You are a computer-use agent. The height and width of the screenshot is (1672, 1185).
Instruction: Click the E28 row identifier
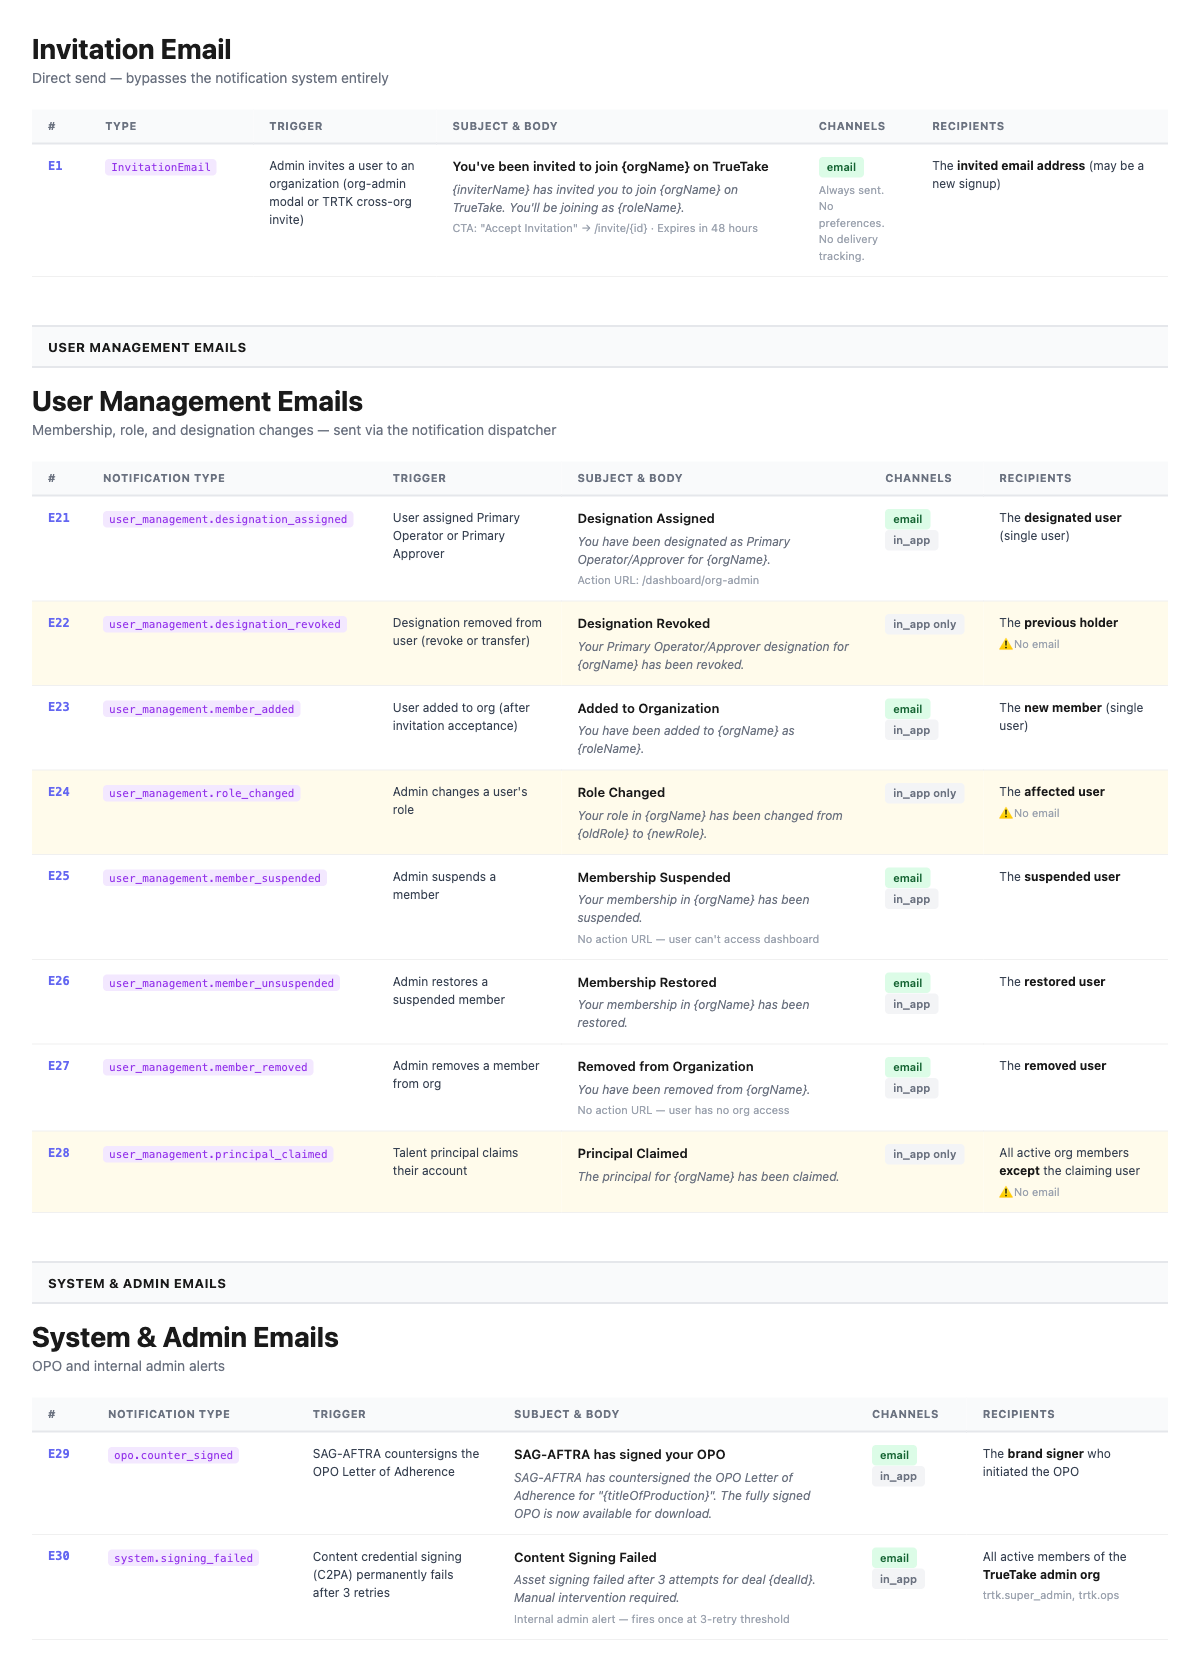[x=59, y=1153]
